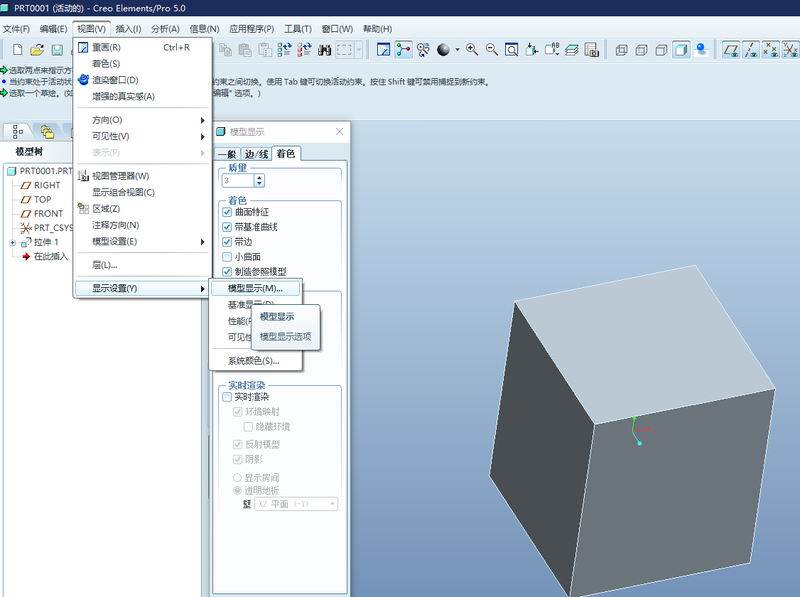Open the 编辑(E) menu

click(53, 29)
